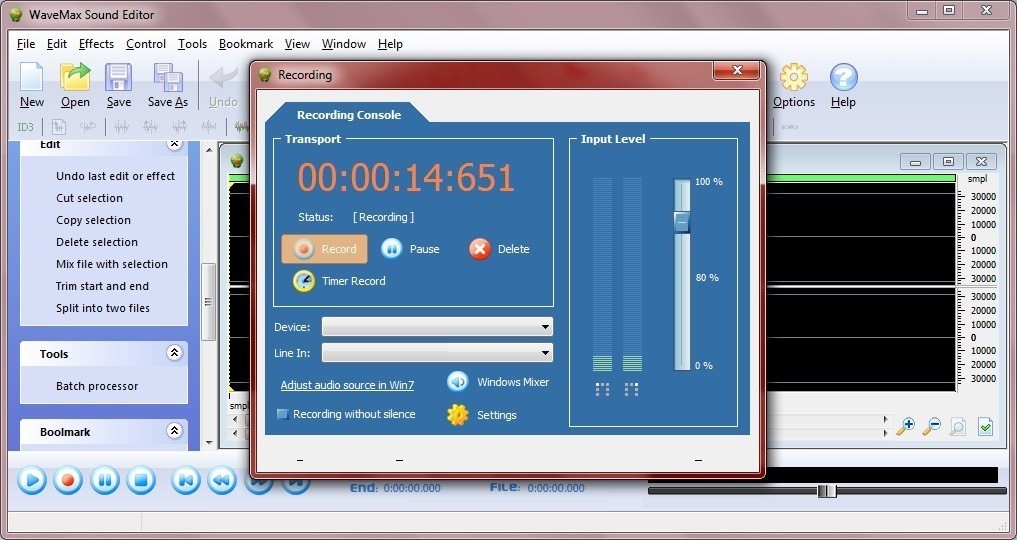This screenshot has height=540, width=1017.
Task: Open the Tools menu in the menu bar
Action: point(193,44)
